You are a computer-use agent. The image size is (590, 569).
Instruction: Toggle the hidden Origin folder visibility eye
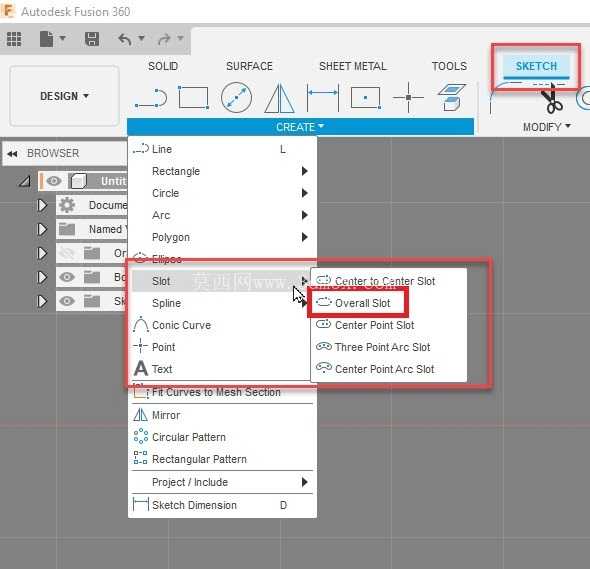[67, 253]
